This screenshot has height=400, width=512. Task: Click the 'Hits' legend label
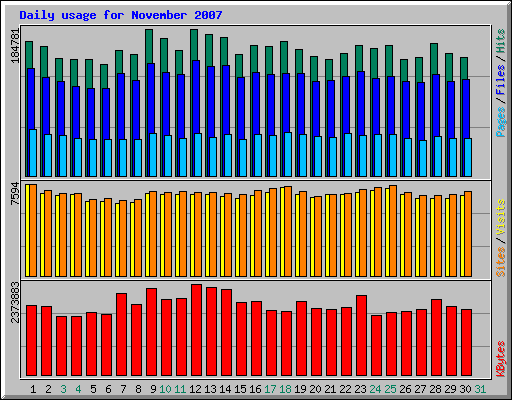click(501, 41)
